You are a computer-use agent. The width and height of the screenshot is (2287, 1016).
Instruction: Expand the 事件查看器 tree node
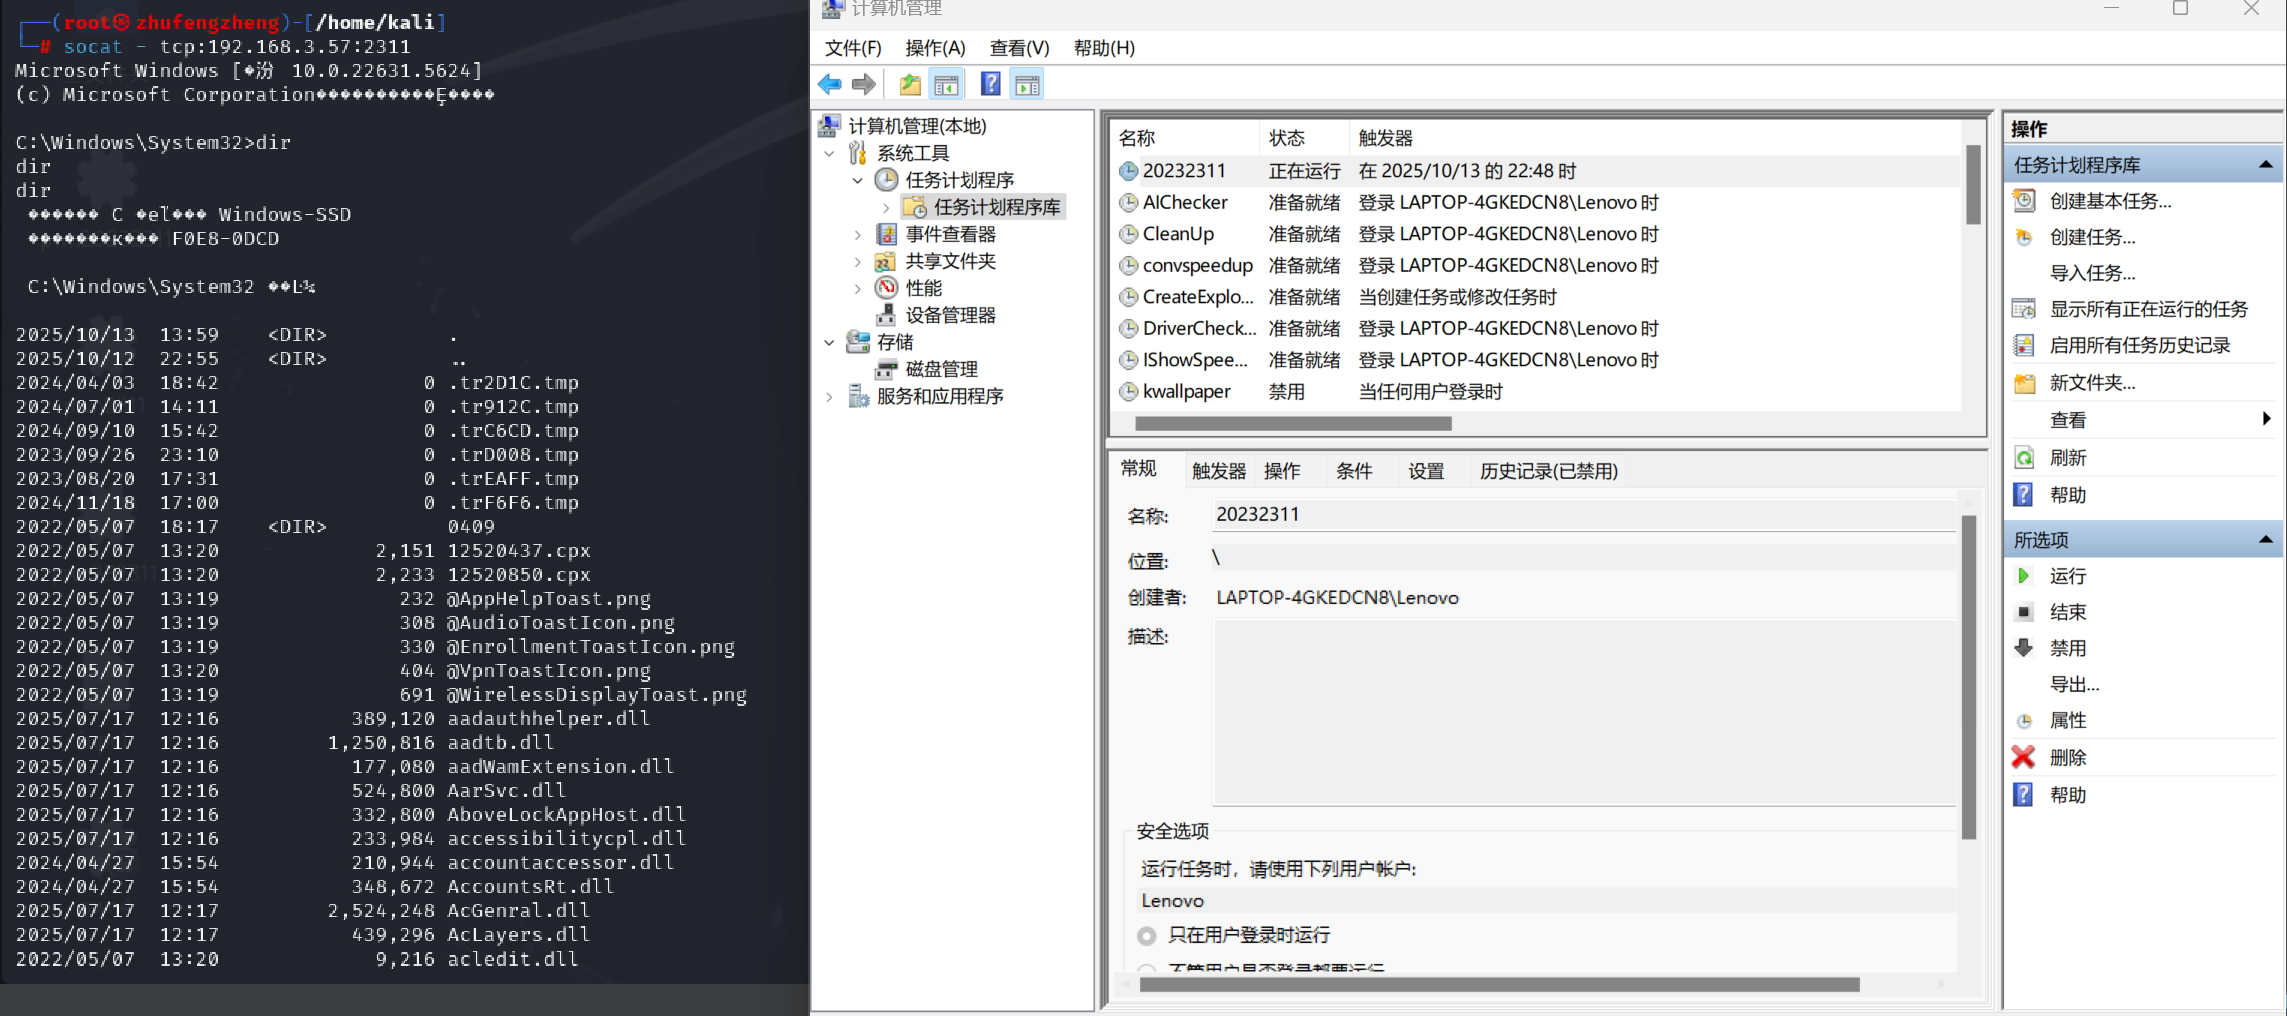(858, 234)
